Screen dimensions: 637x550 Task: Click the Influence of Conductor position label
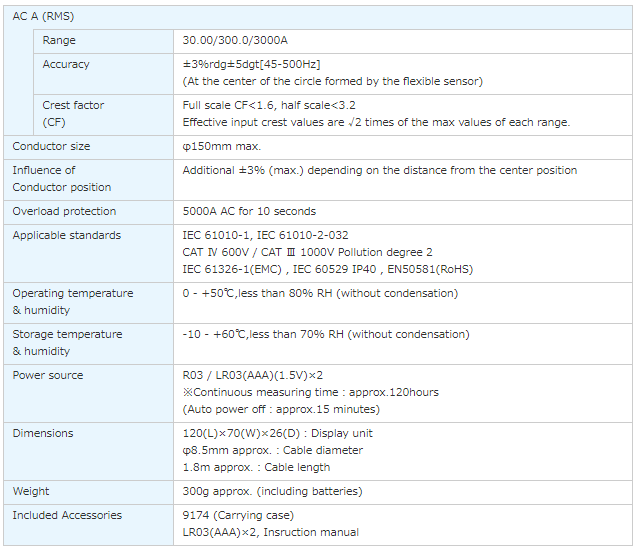pyautogui.click(x=61, y=178)
